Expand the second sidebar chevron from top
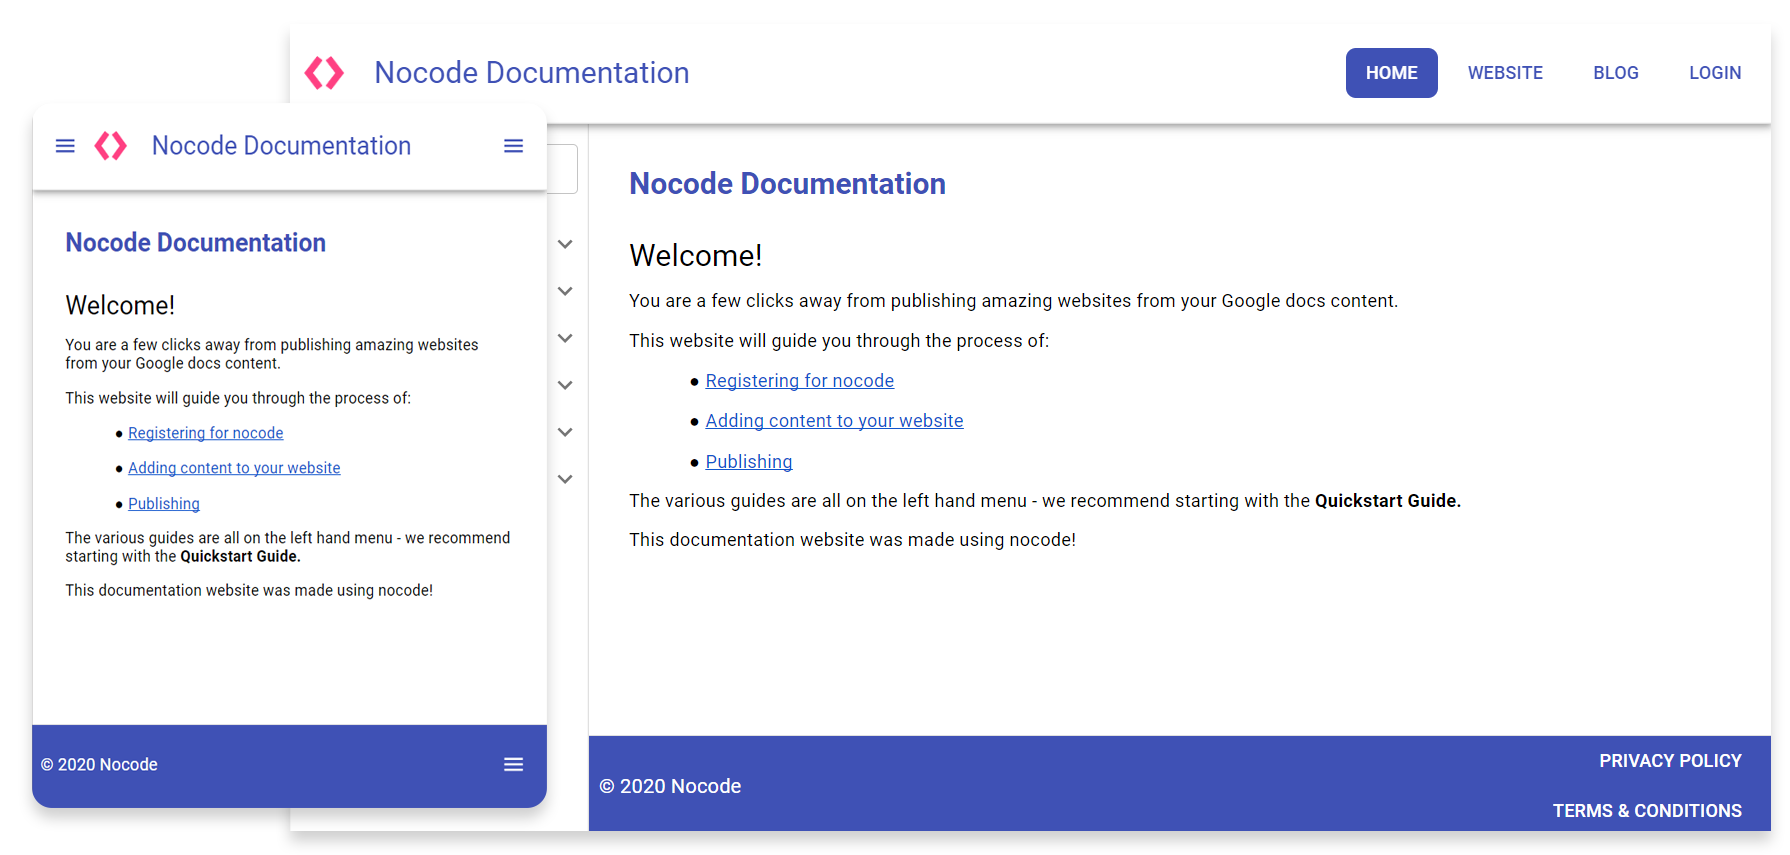Screen dimensions: 1790x855 565,291
